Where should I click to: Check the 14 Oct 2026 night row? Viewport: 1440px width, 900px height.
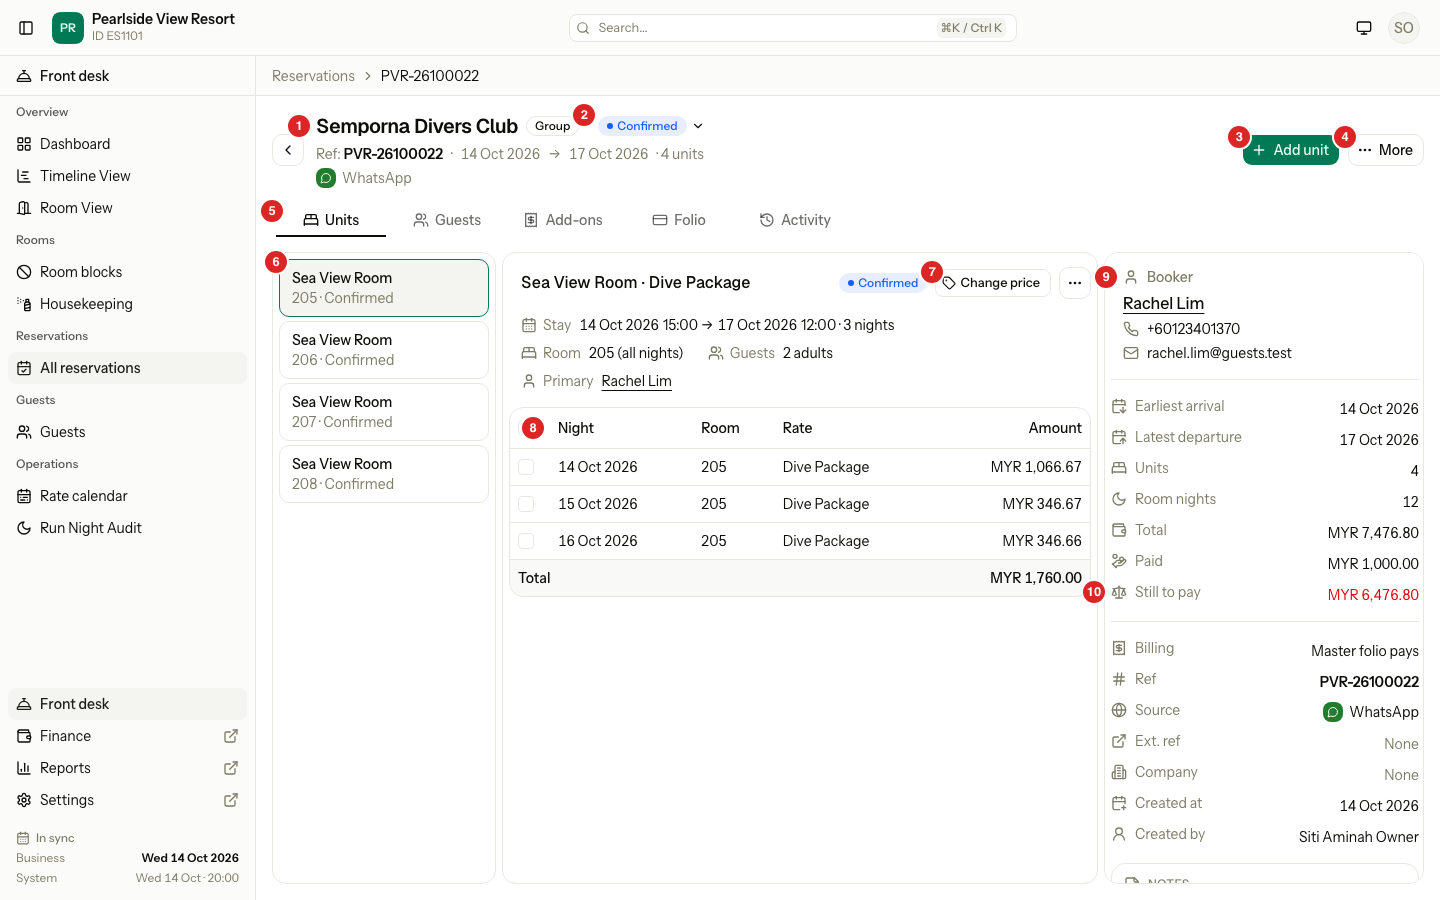(x=526, y=467)
